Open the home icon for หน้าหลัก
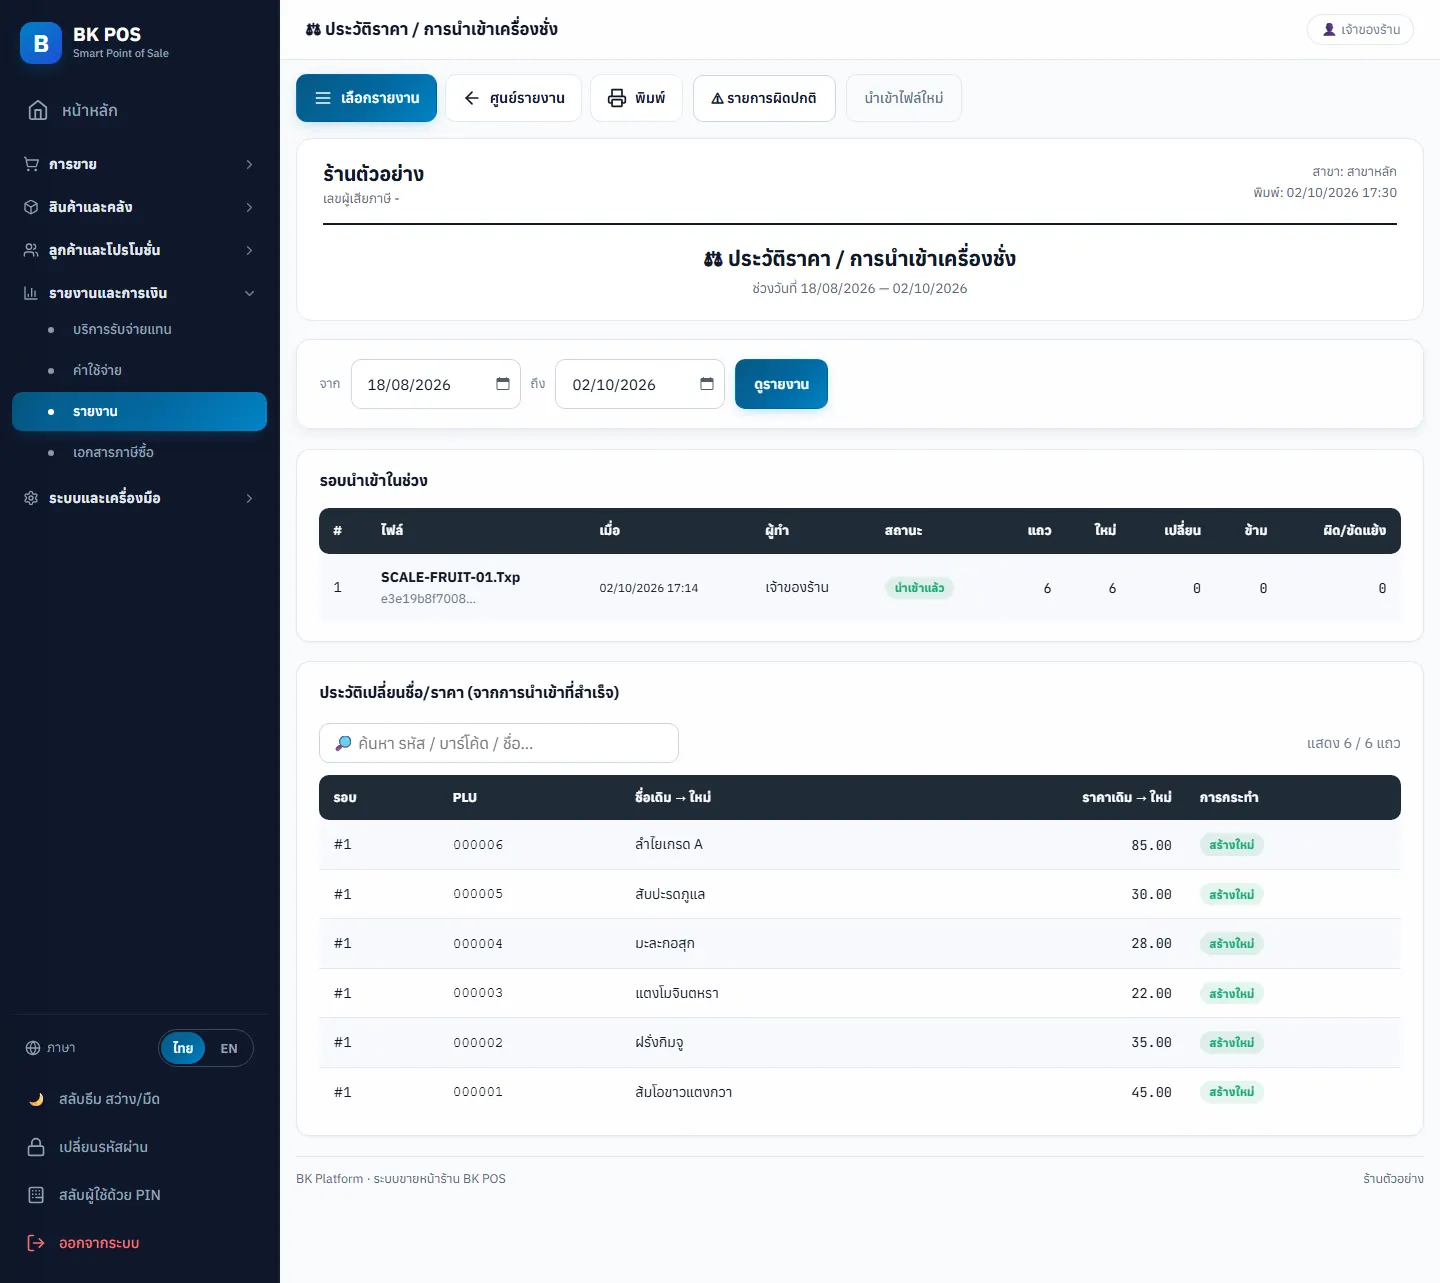The height and width of the screenshot is (1283, 1440). coord(38,110)
